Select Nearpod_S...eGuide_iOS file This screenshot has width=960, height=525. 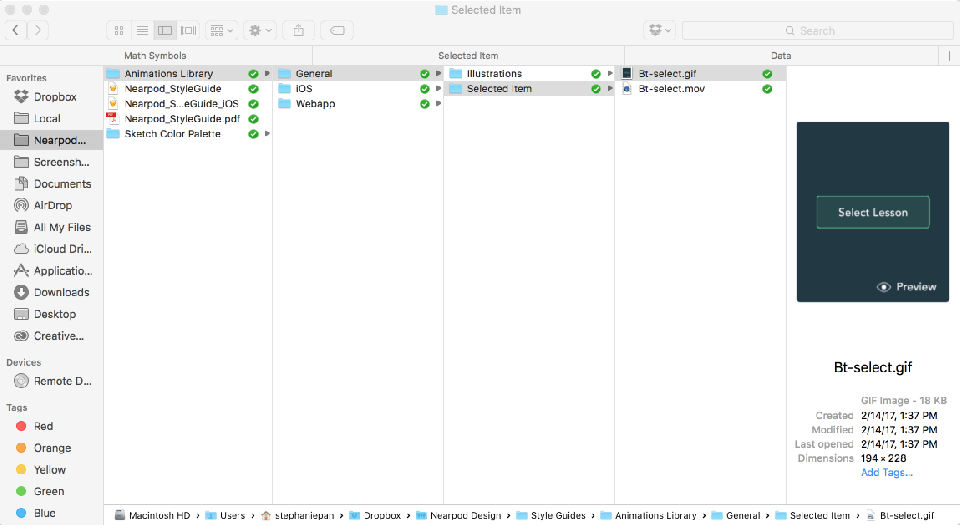(188, 104)
